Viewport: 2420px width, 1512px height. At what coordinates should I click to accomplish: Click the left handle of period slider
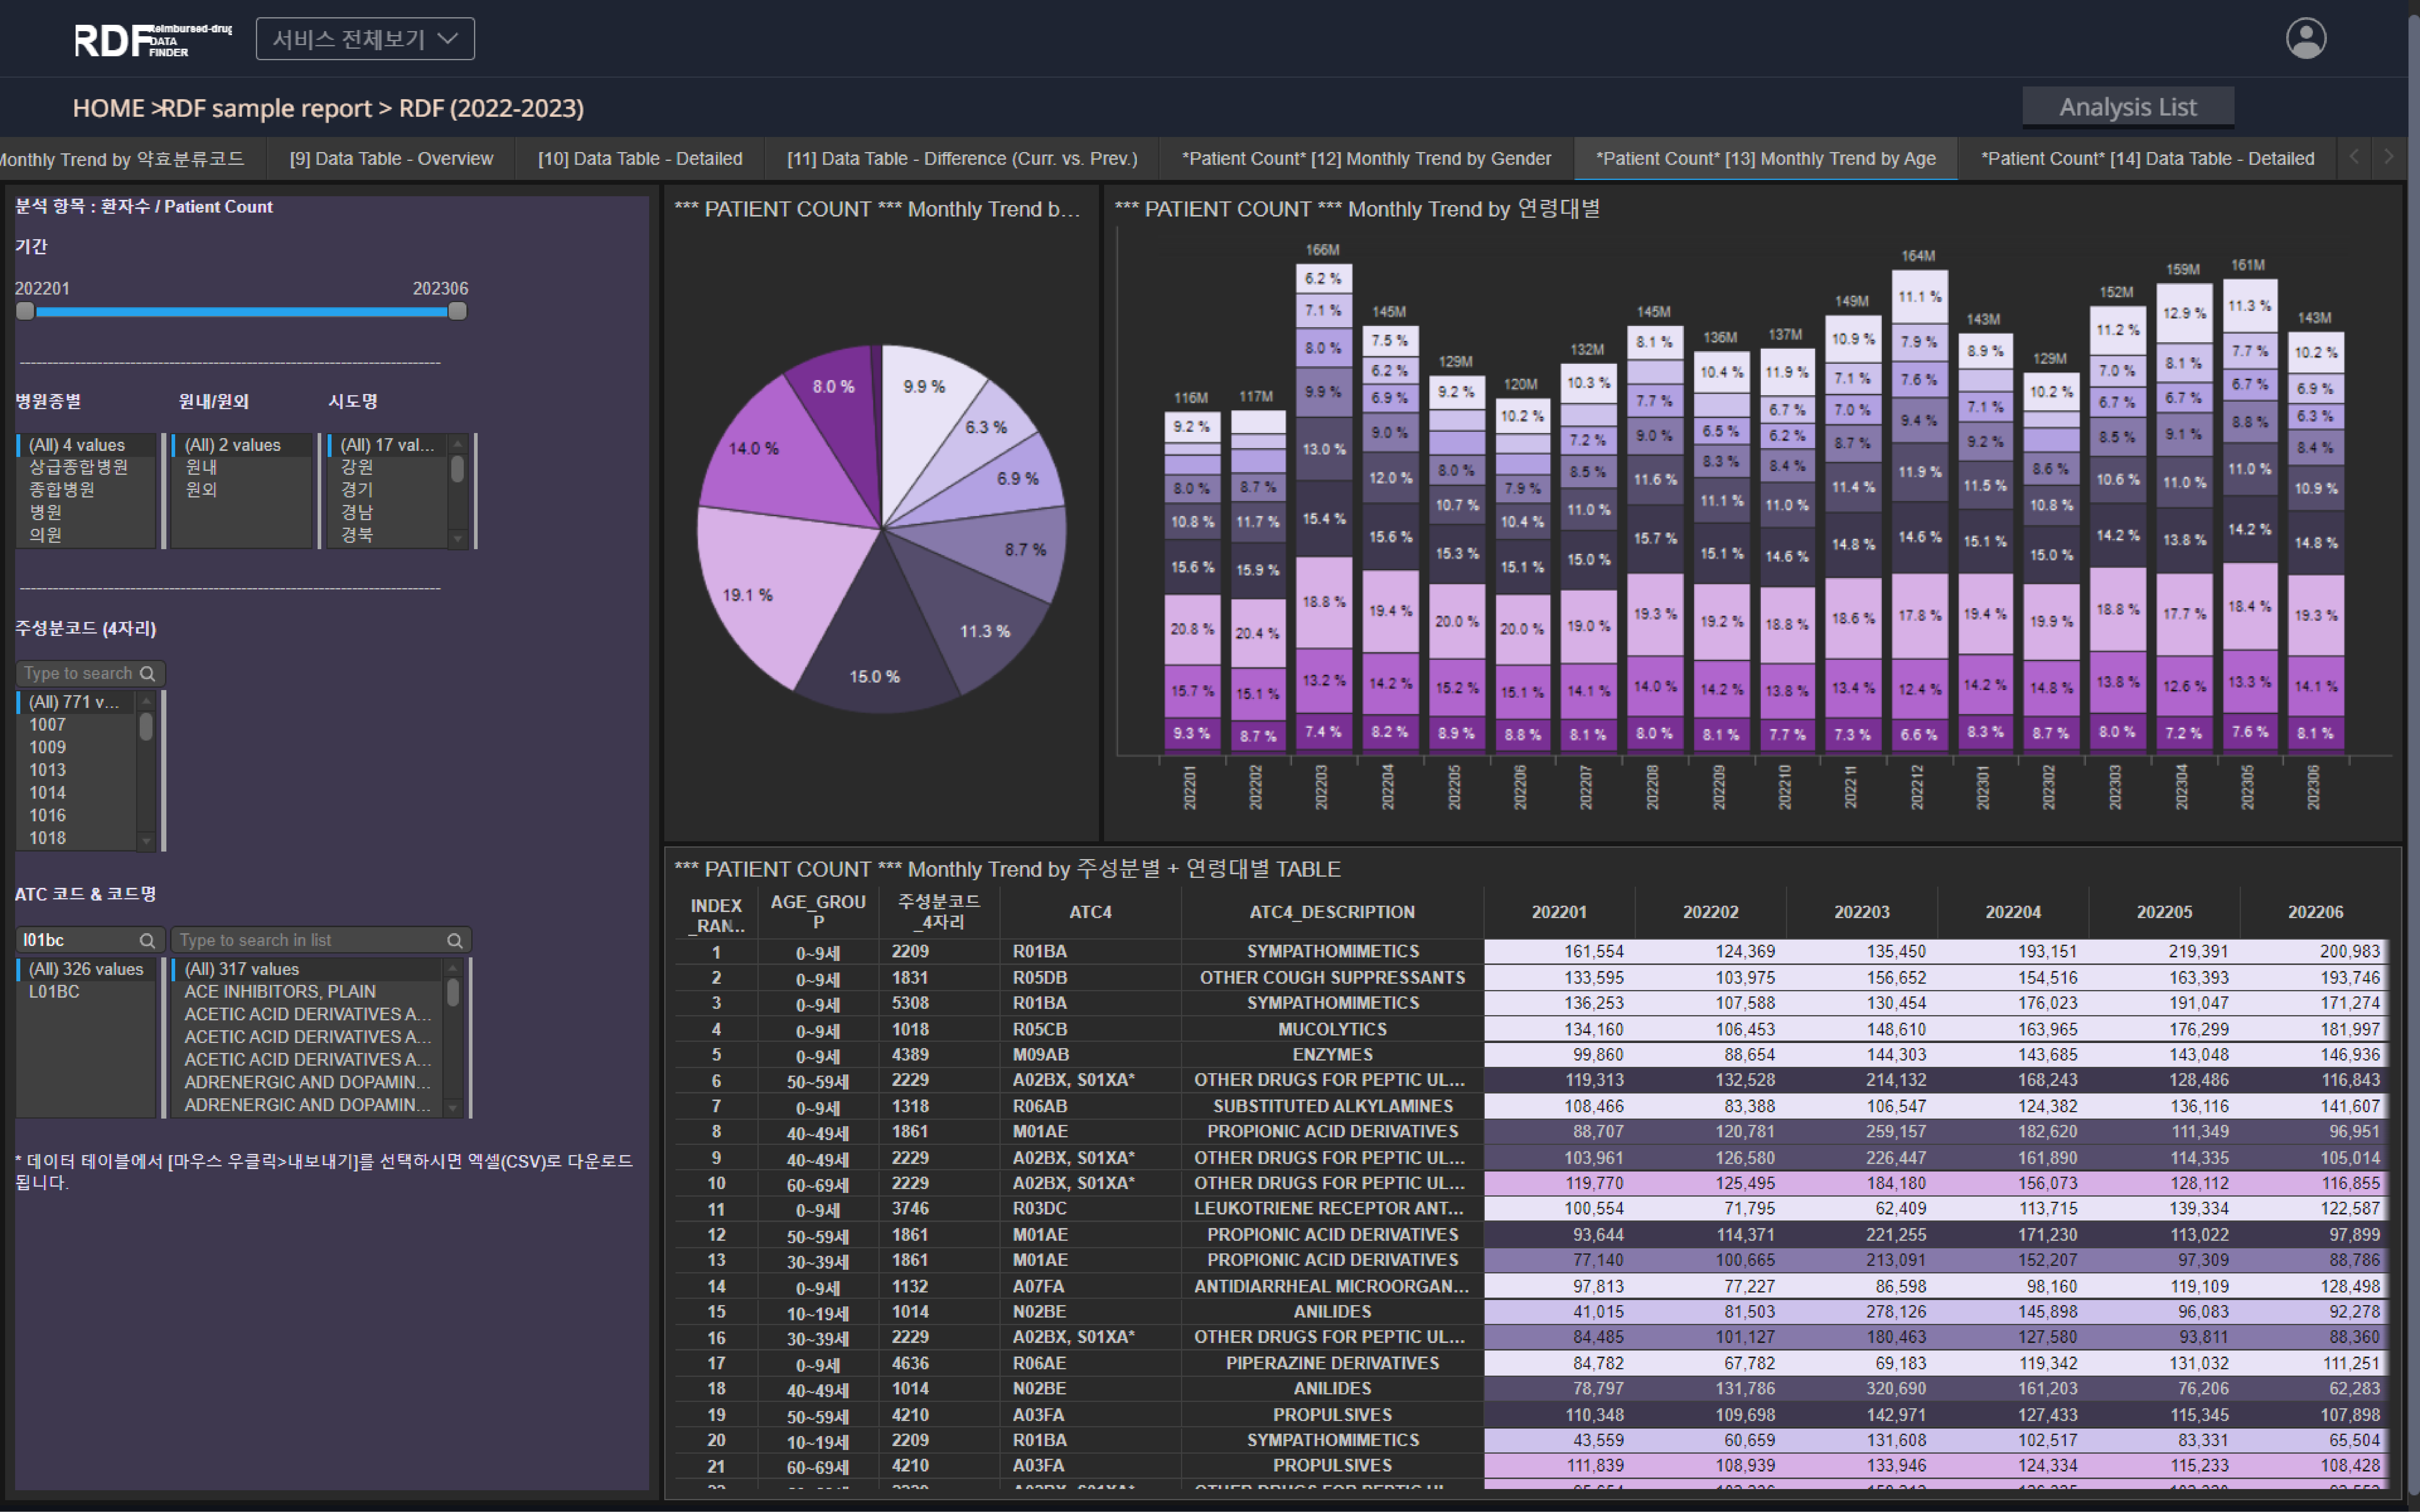coord(25,311)
